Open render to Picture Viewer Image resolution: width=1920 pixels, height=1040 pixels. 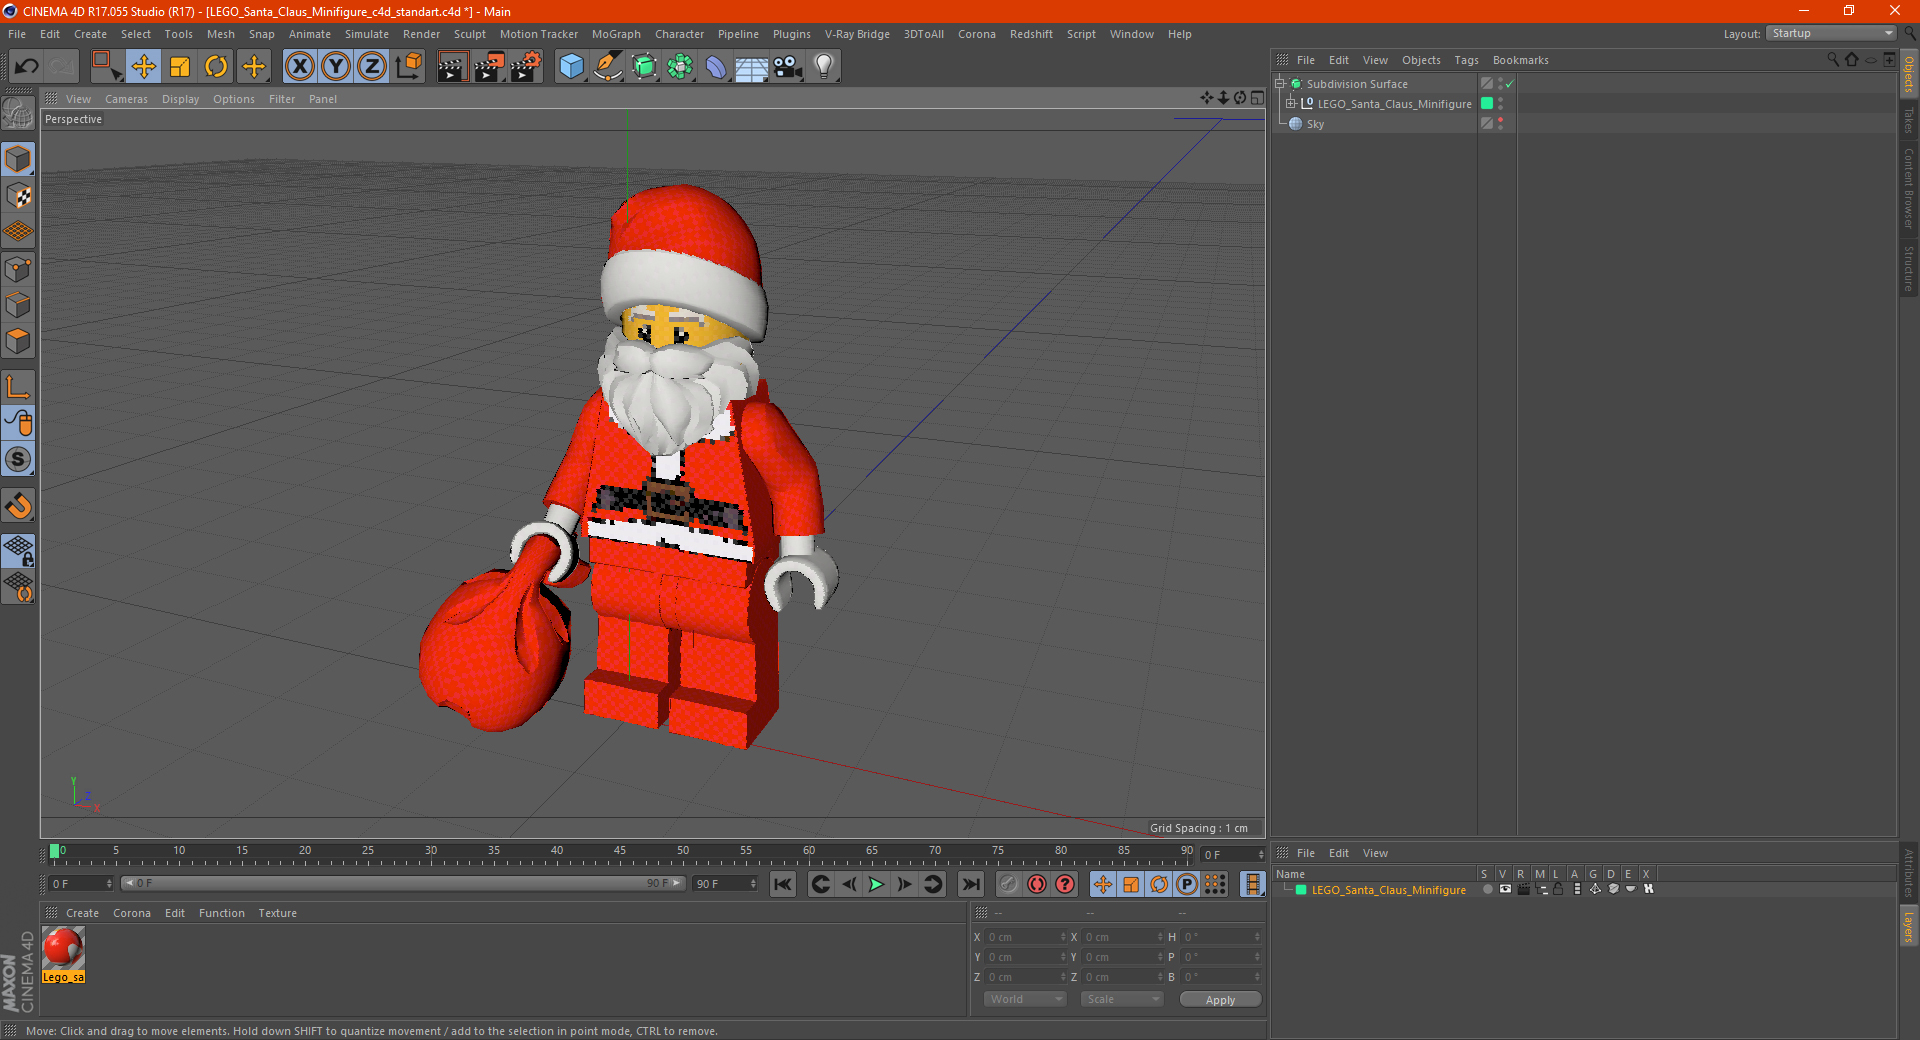(x=489, y=67)
